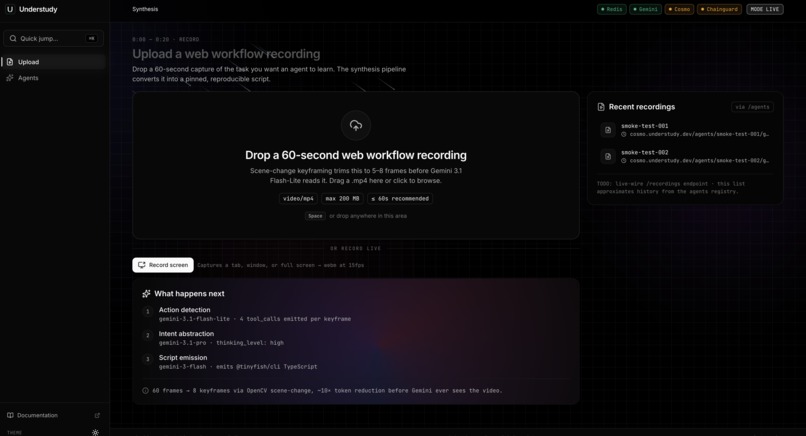806x436 pixels.
Task: Click the Redis status badge
Action: (x=612, y=9)
